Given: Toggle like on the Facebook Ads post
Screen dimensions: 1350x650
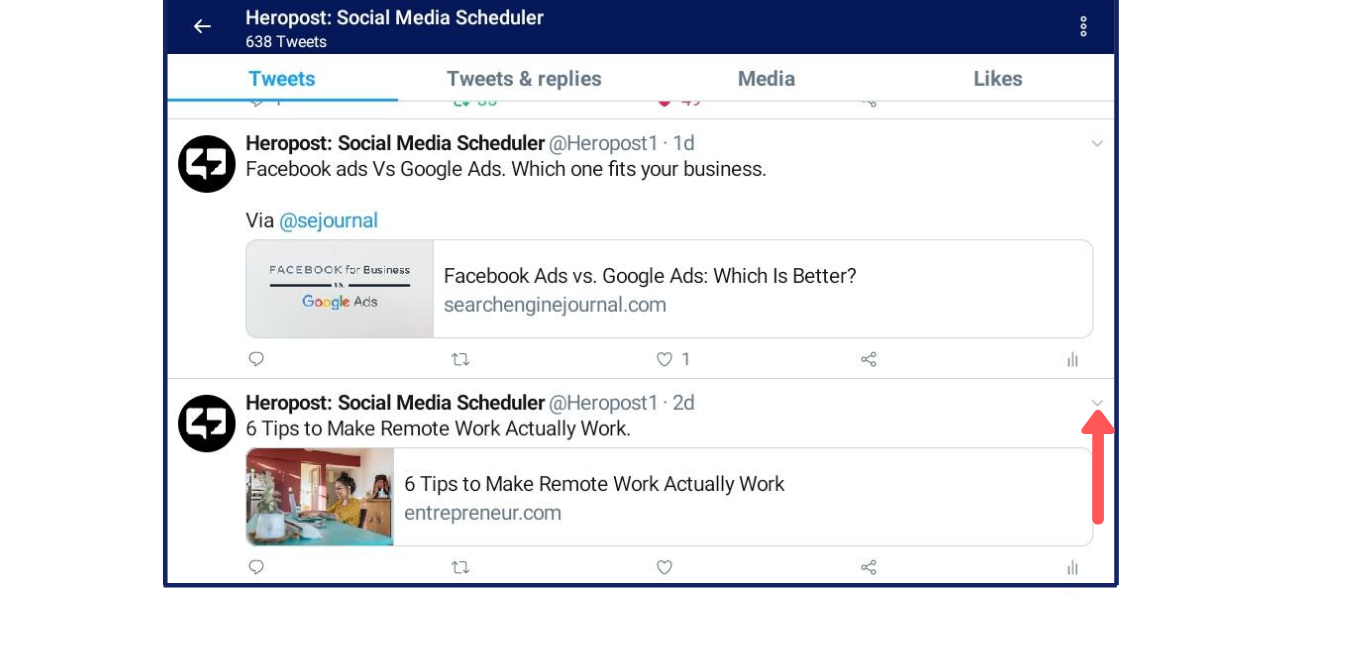Looking at the screenshot, I should coord(663,359).
